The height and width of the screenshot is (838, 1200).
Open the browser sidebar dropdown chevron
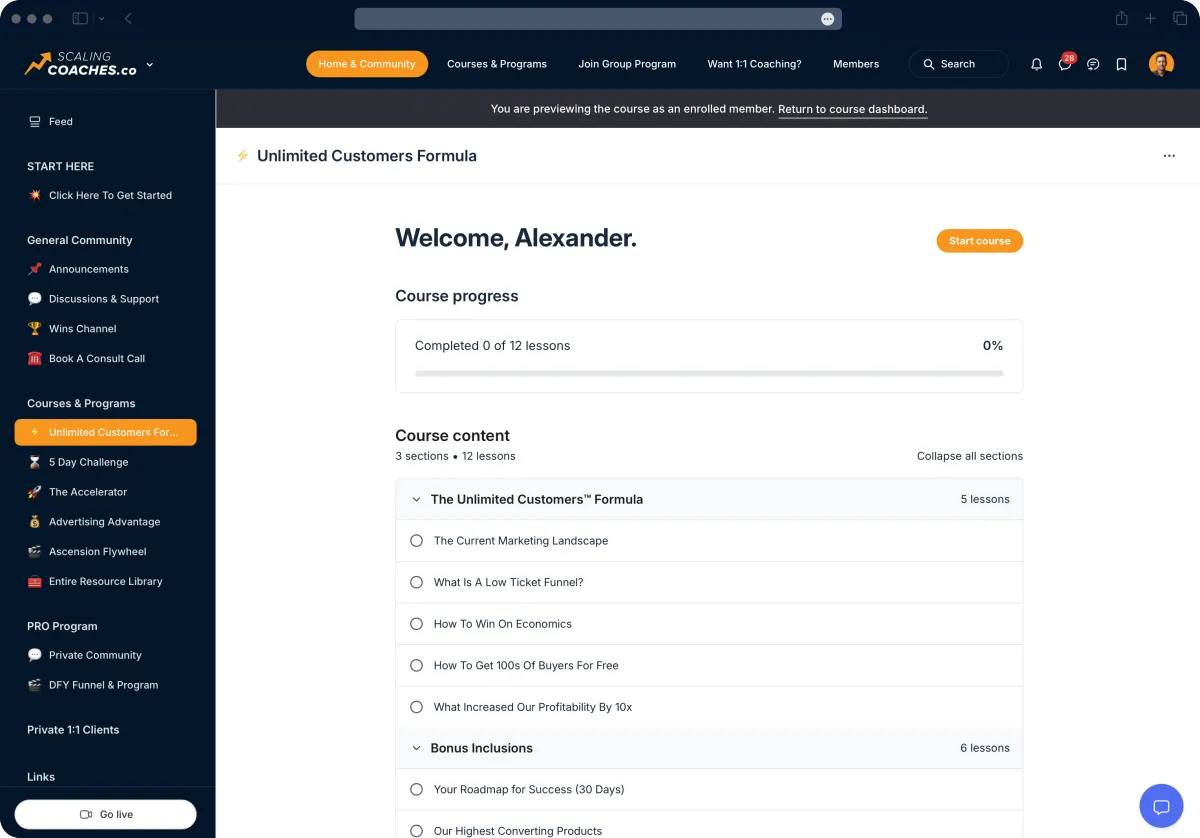click(x=101, y=19)
